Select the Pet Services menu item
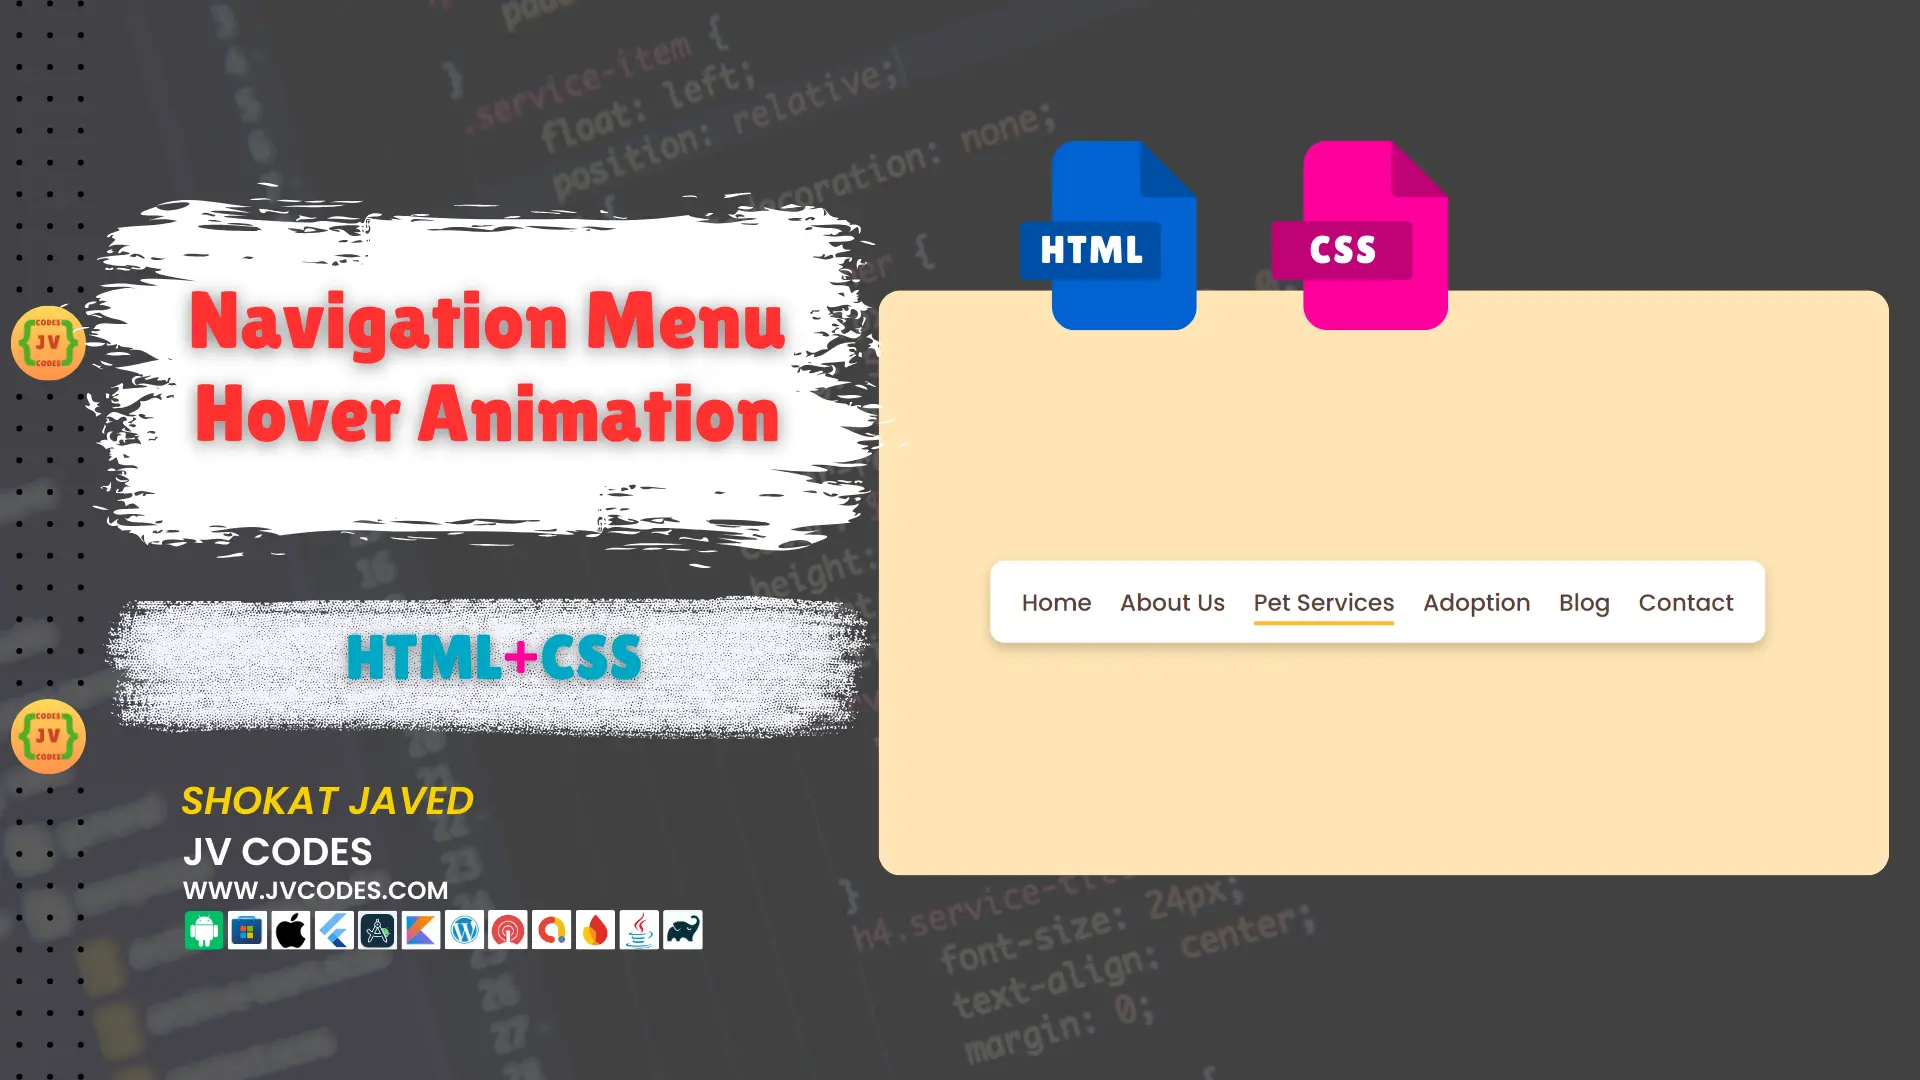Screen dimensions: 1920x1080 coord(1324,603)
